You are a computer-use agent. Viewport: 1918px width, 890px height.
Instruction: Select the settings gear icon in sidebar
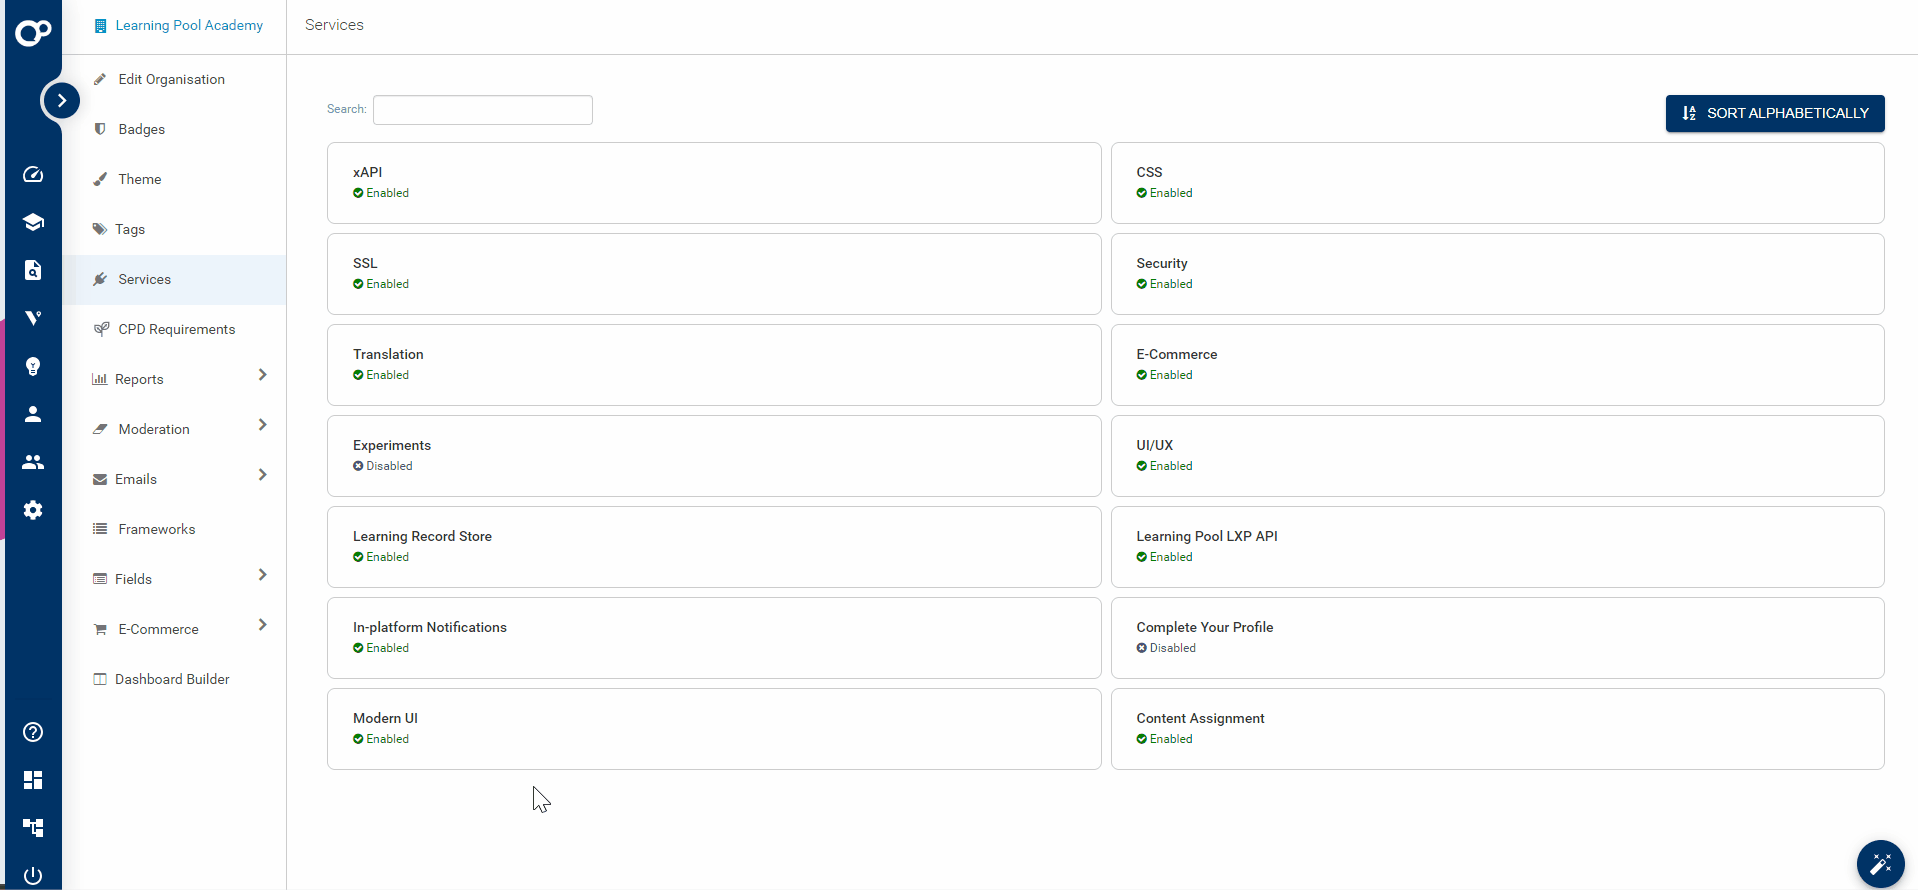pos(33,510)
